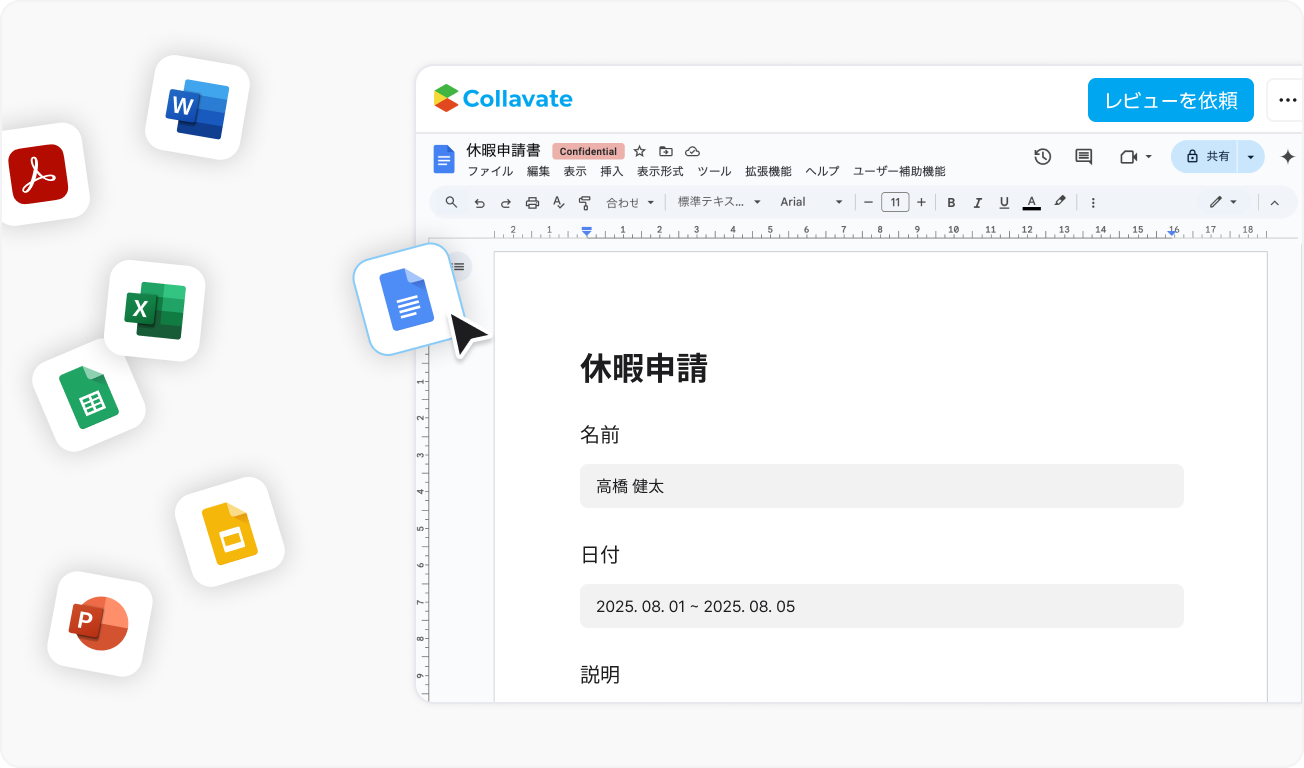
Task: Click the document title 休暇申請書
Action: click(x=503, y=151)
